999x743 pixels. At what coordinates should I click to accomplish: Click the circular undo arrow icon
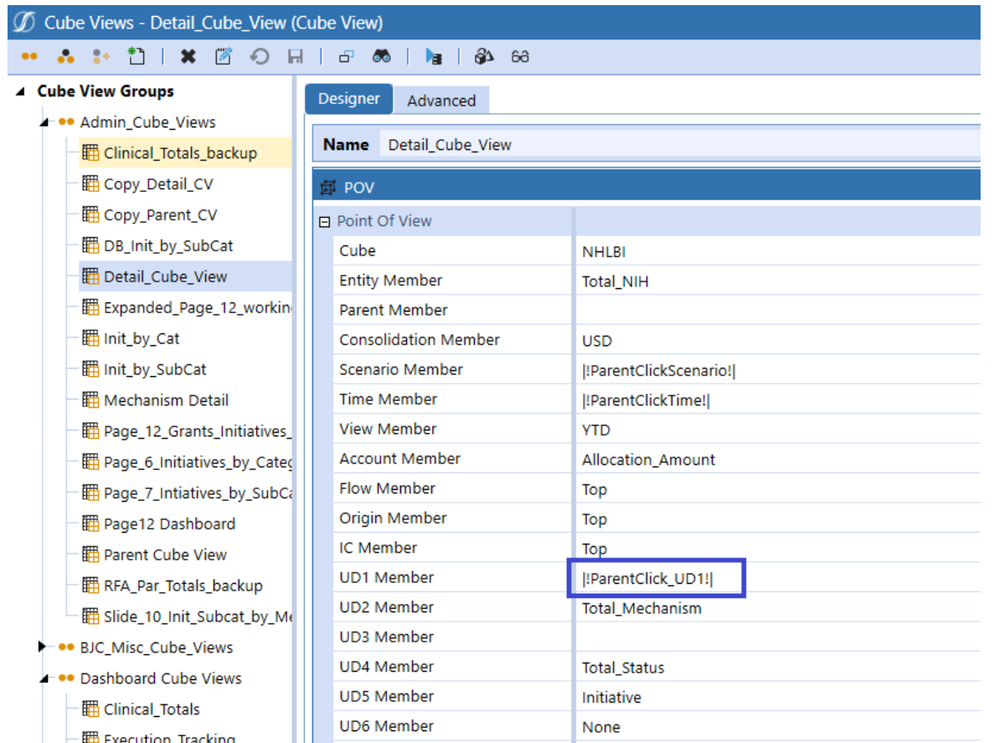259,57
